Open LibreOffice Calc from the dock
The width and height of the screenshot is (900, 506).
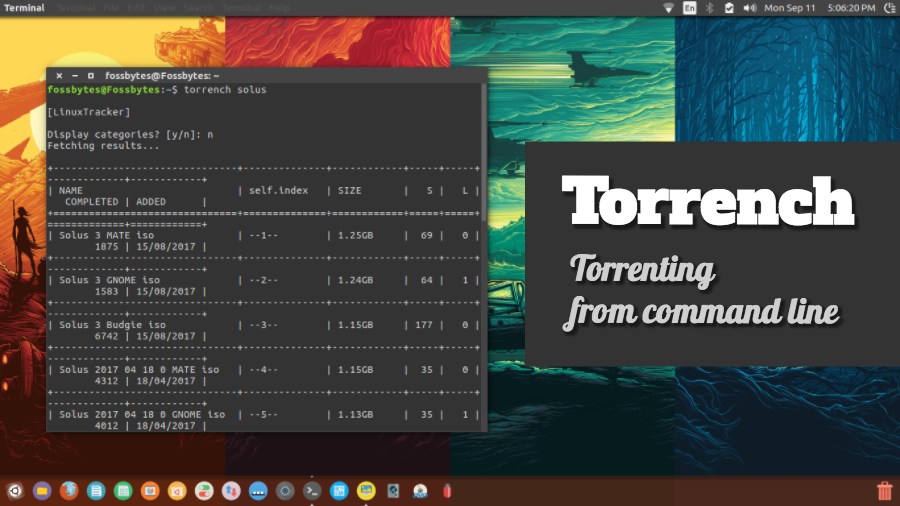click(x=123, y=491)
